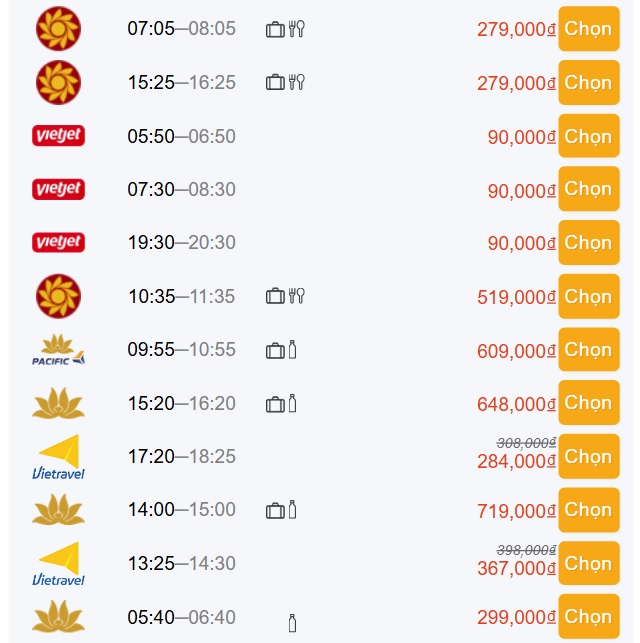Click Vietjet logo on 05:50 flight
This screenshot has width=640, height=643.
tap(59, 136)
